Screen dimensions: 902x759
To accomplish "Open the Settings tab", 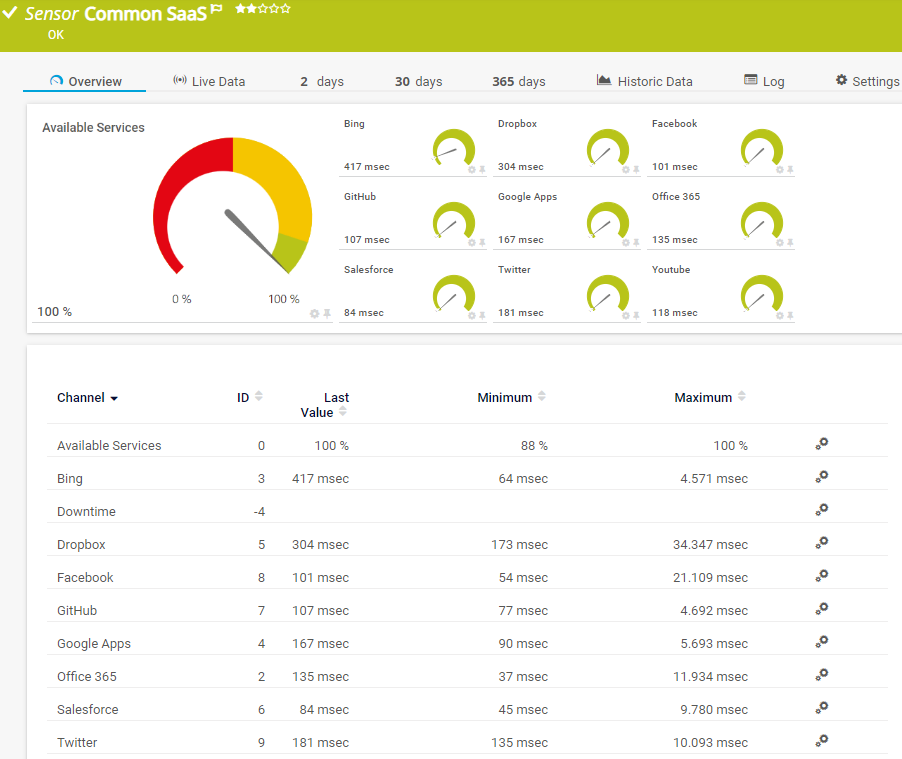I will pos(867,81).
